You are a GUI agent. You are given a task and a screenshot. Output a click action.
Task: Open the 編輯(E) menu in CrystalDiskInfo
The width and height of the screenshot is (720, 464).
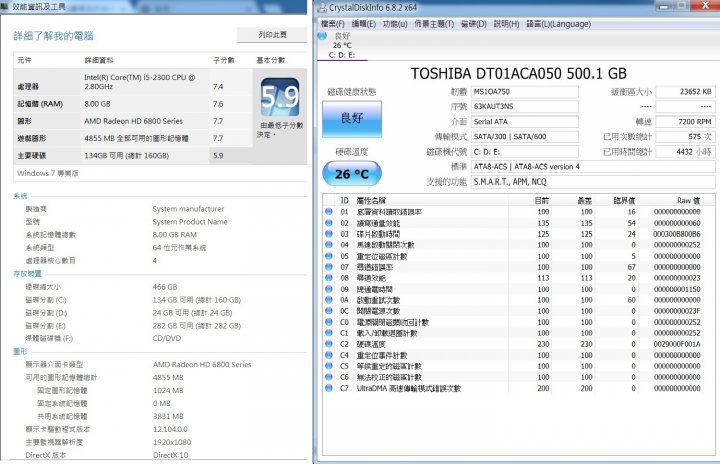[x=363, y=24]
